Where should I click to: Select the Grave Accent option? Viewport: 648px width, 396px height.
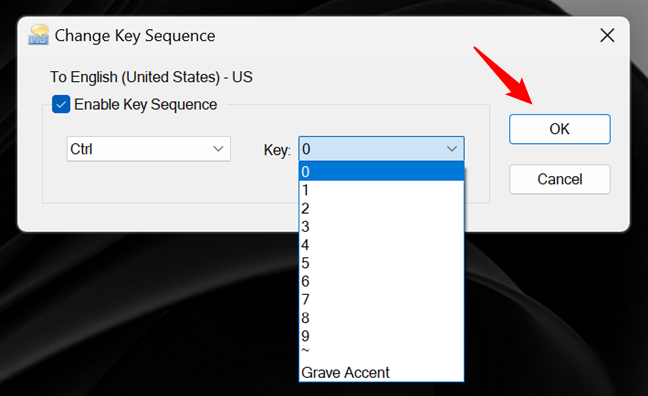pos(381,372)
